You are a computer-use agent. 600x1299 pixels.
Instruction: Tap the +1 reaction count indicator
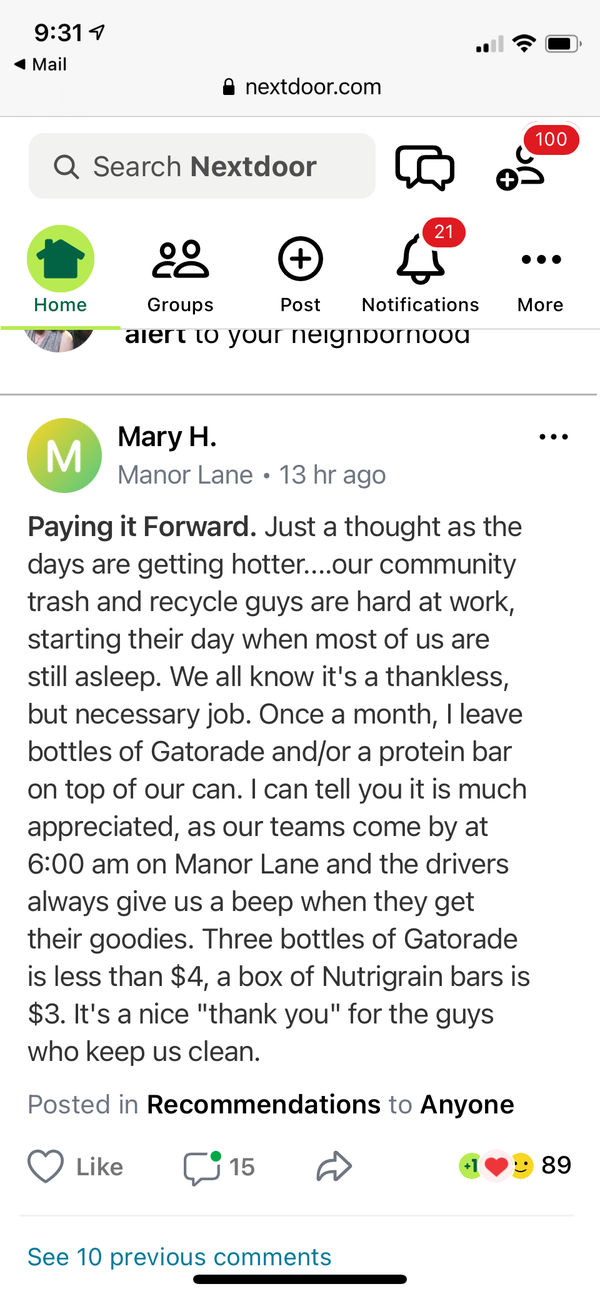point(472,1166)
